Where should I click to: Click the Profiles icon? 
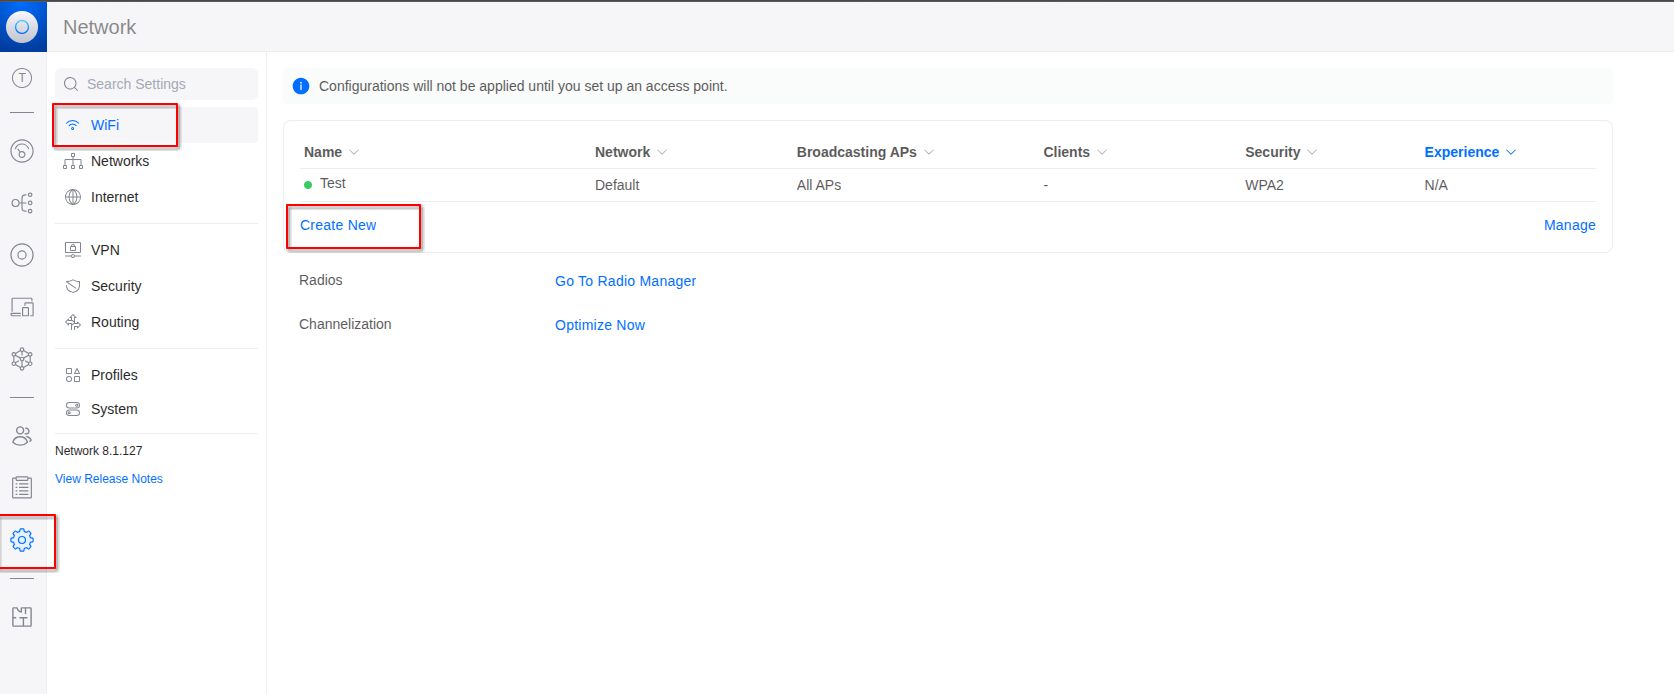coord(73,375)
